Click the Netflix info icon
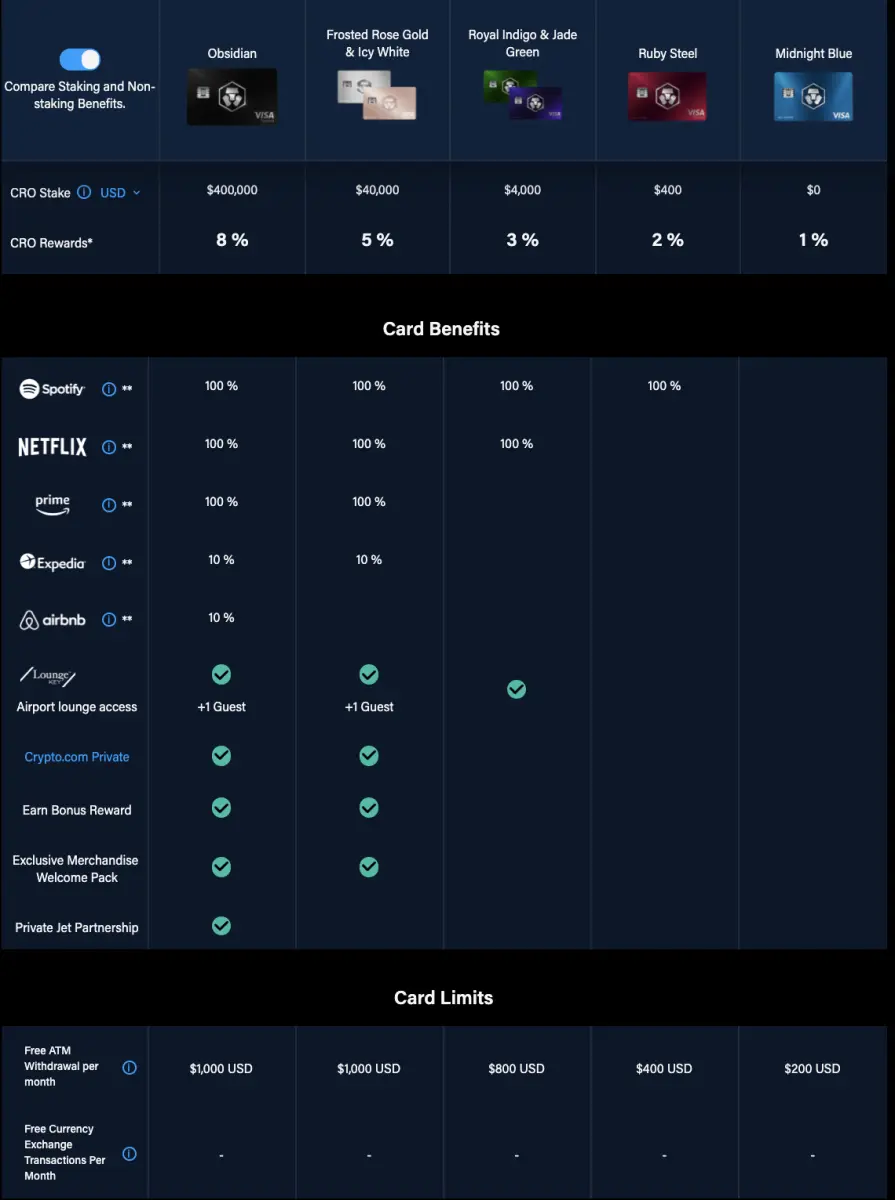Image resolution: width=895 pixels, height=1200 pixels. [x=109, y=448]
